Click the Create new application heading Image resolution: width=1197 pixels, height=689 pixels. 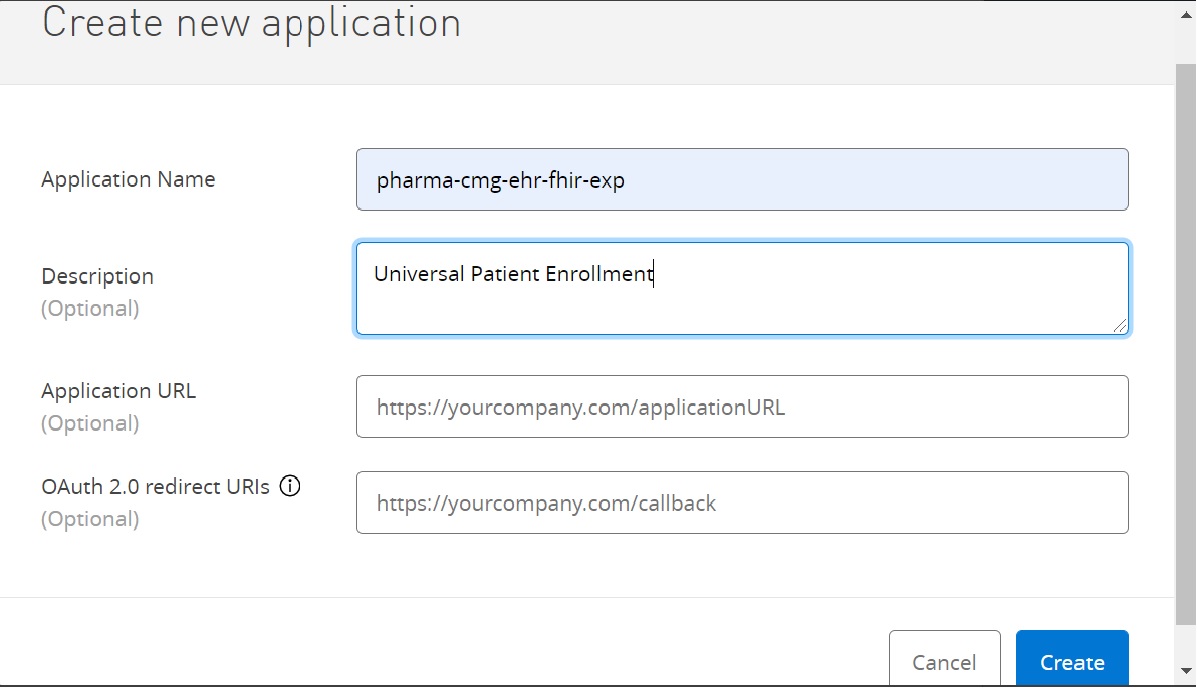coord(252,23)
